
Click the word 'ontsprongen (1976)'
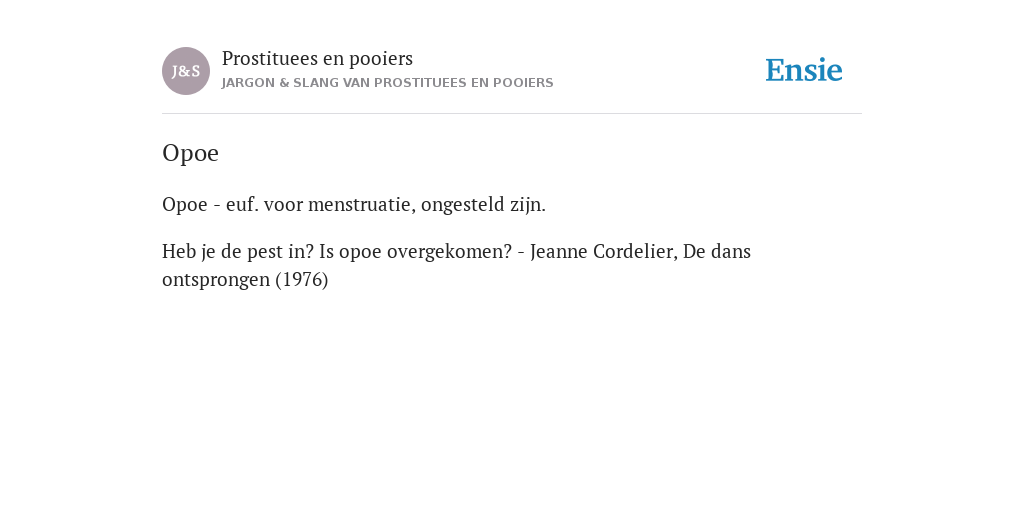click(245, 280)
